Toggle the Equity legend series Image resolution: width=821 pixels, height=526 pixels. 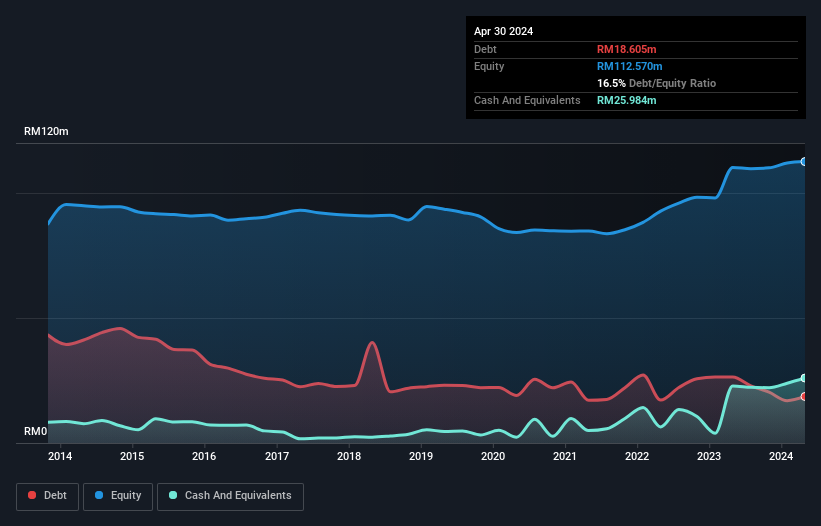(x=118, y=496)
